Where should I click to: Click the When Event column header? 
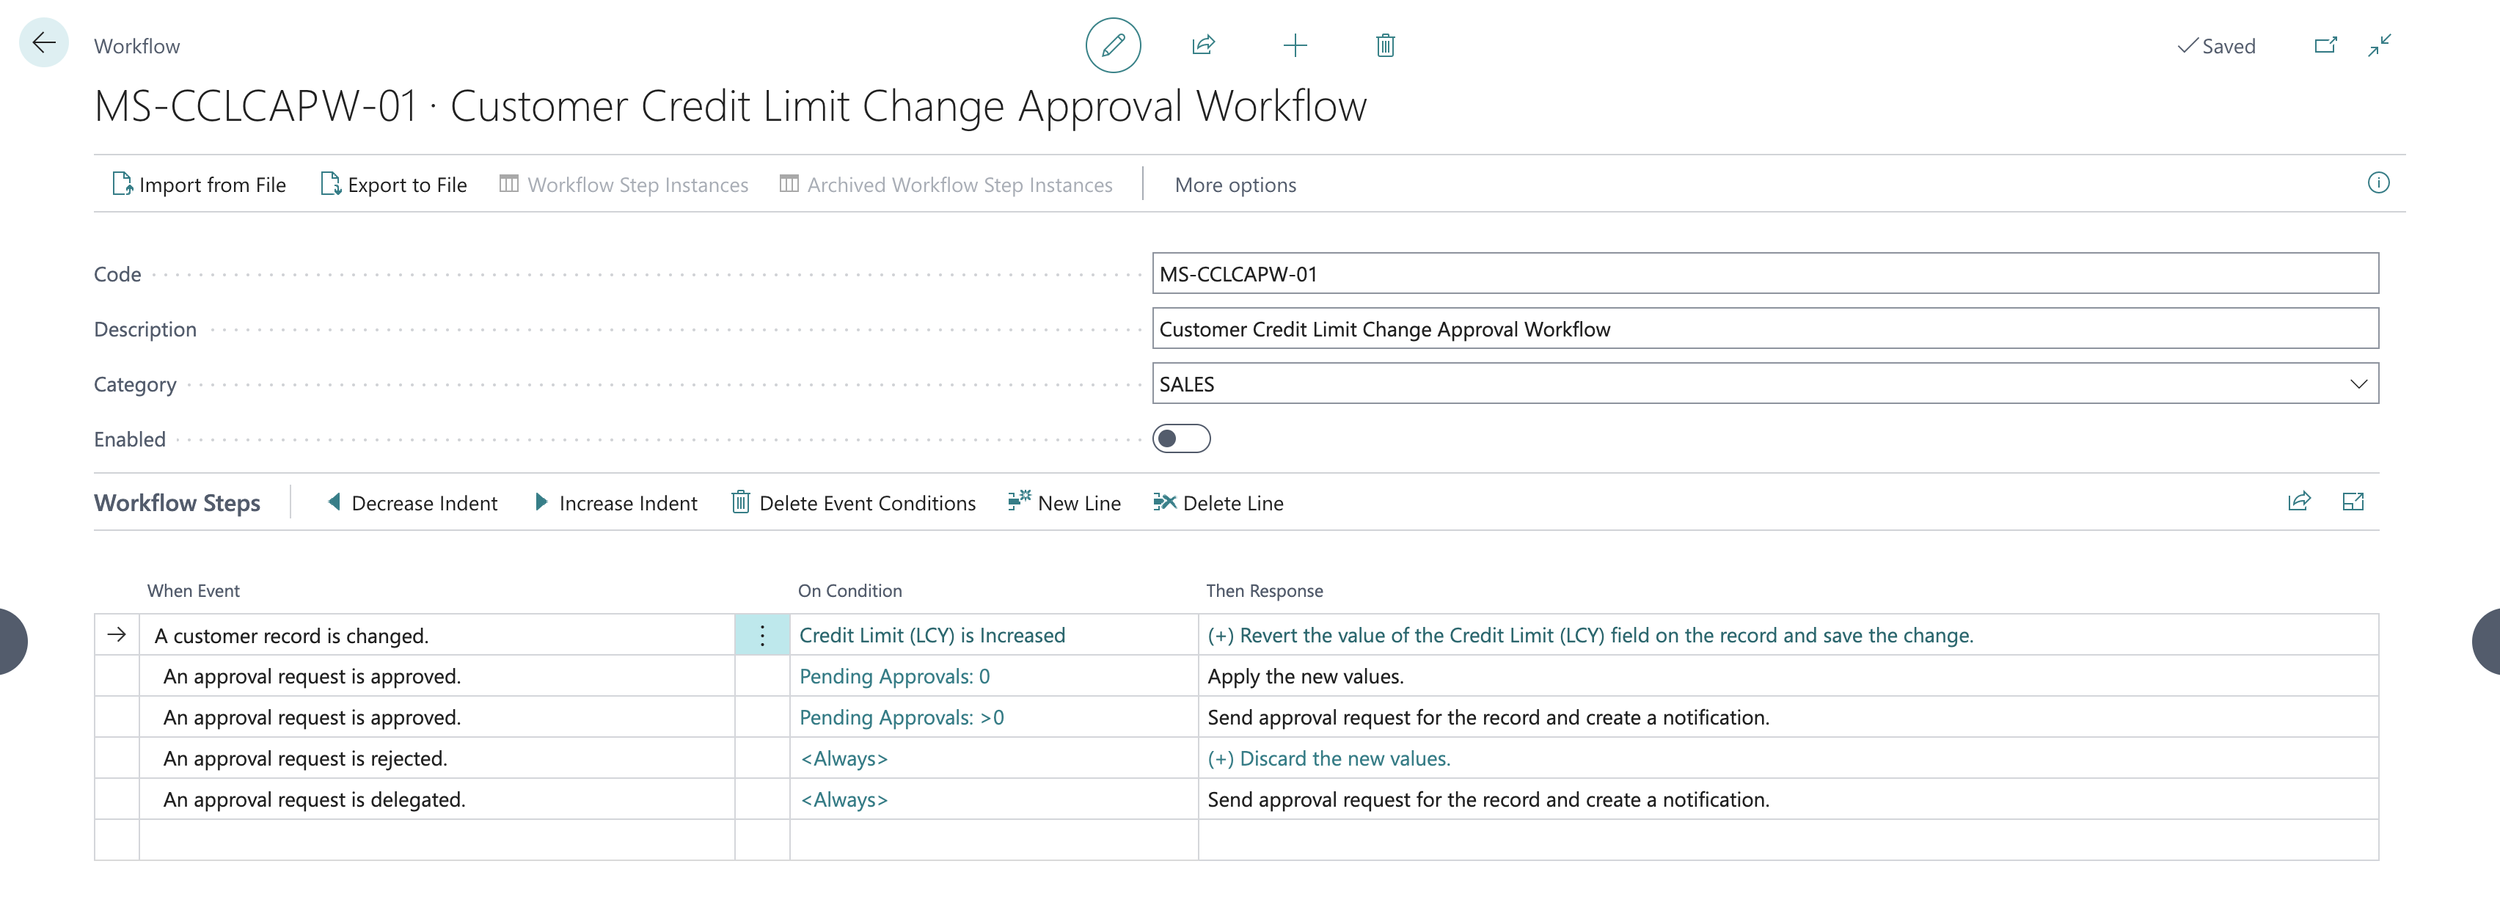point(193,591)
